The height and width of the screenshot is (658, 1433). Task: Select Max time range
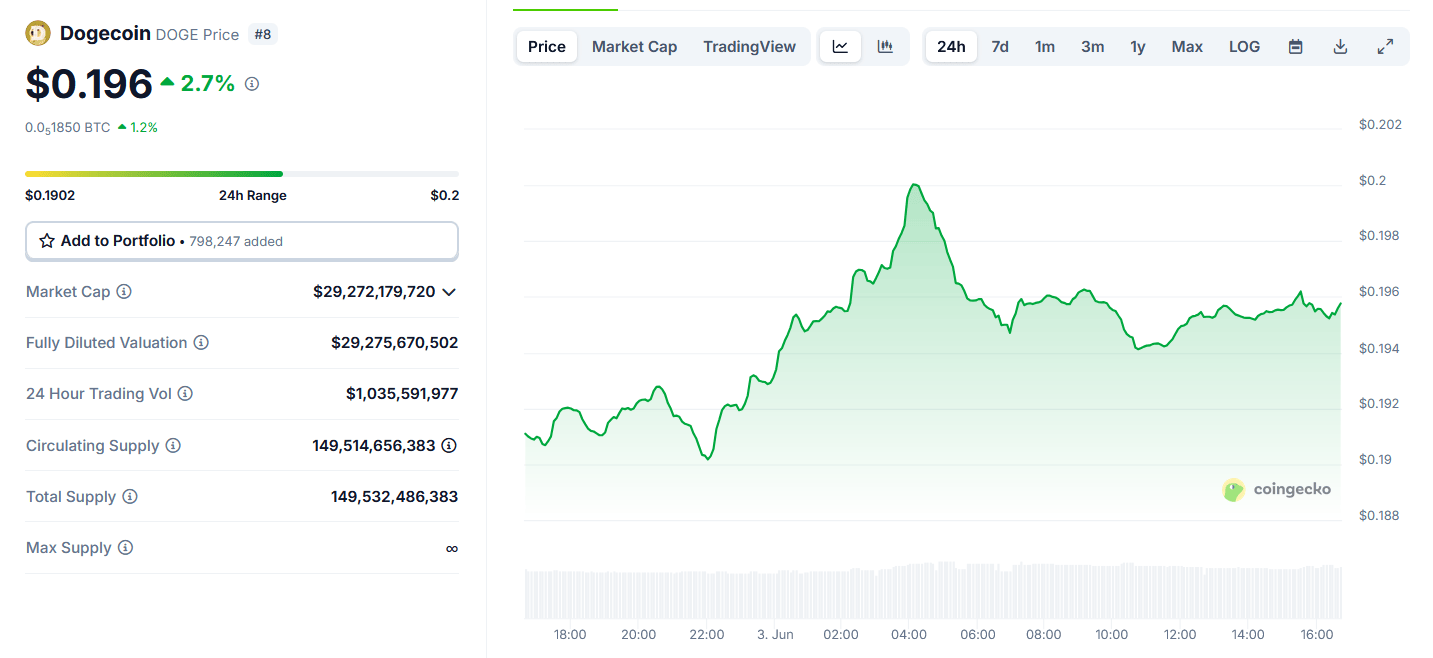coord(1187,47)
